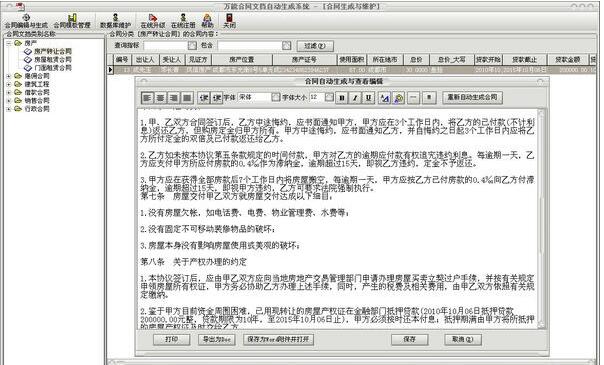Open 合同模板管理 toolbar icon
Viewport: 604px width, 365px height.
72,21
